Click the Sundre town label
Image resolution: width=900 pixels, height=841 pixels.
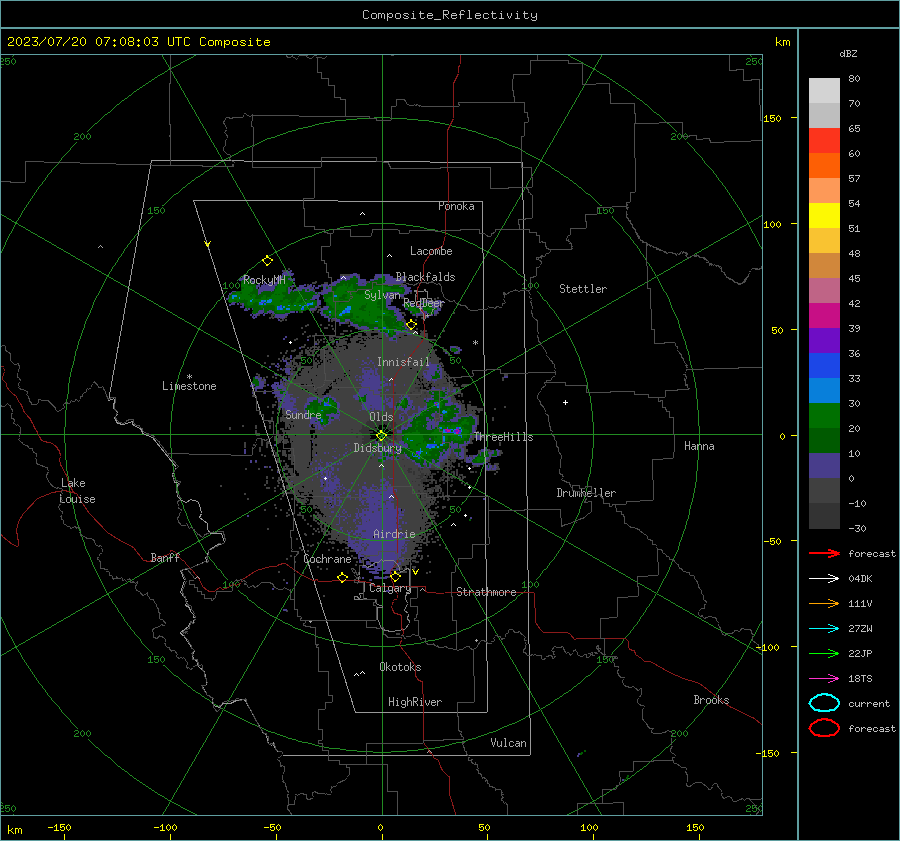[x=304, y=414]
